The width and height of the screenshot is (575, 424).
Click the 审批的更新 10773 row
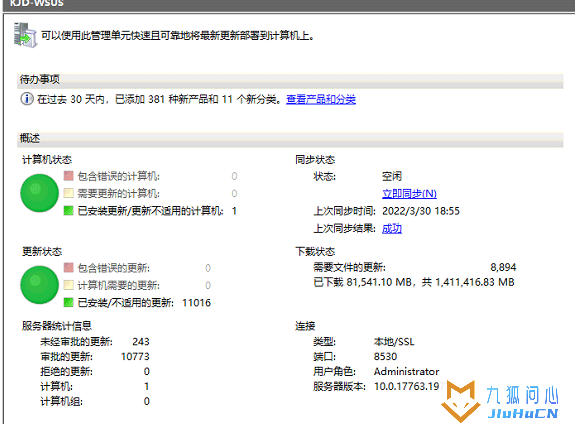click(x=95, y=357)
